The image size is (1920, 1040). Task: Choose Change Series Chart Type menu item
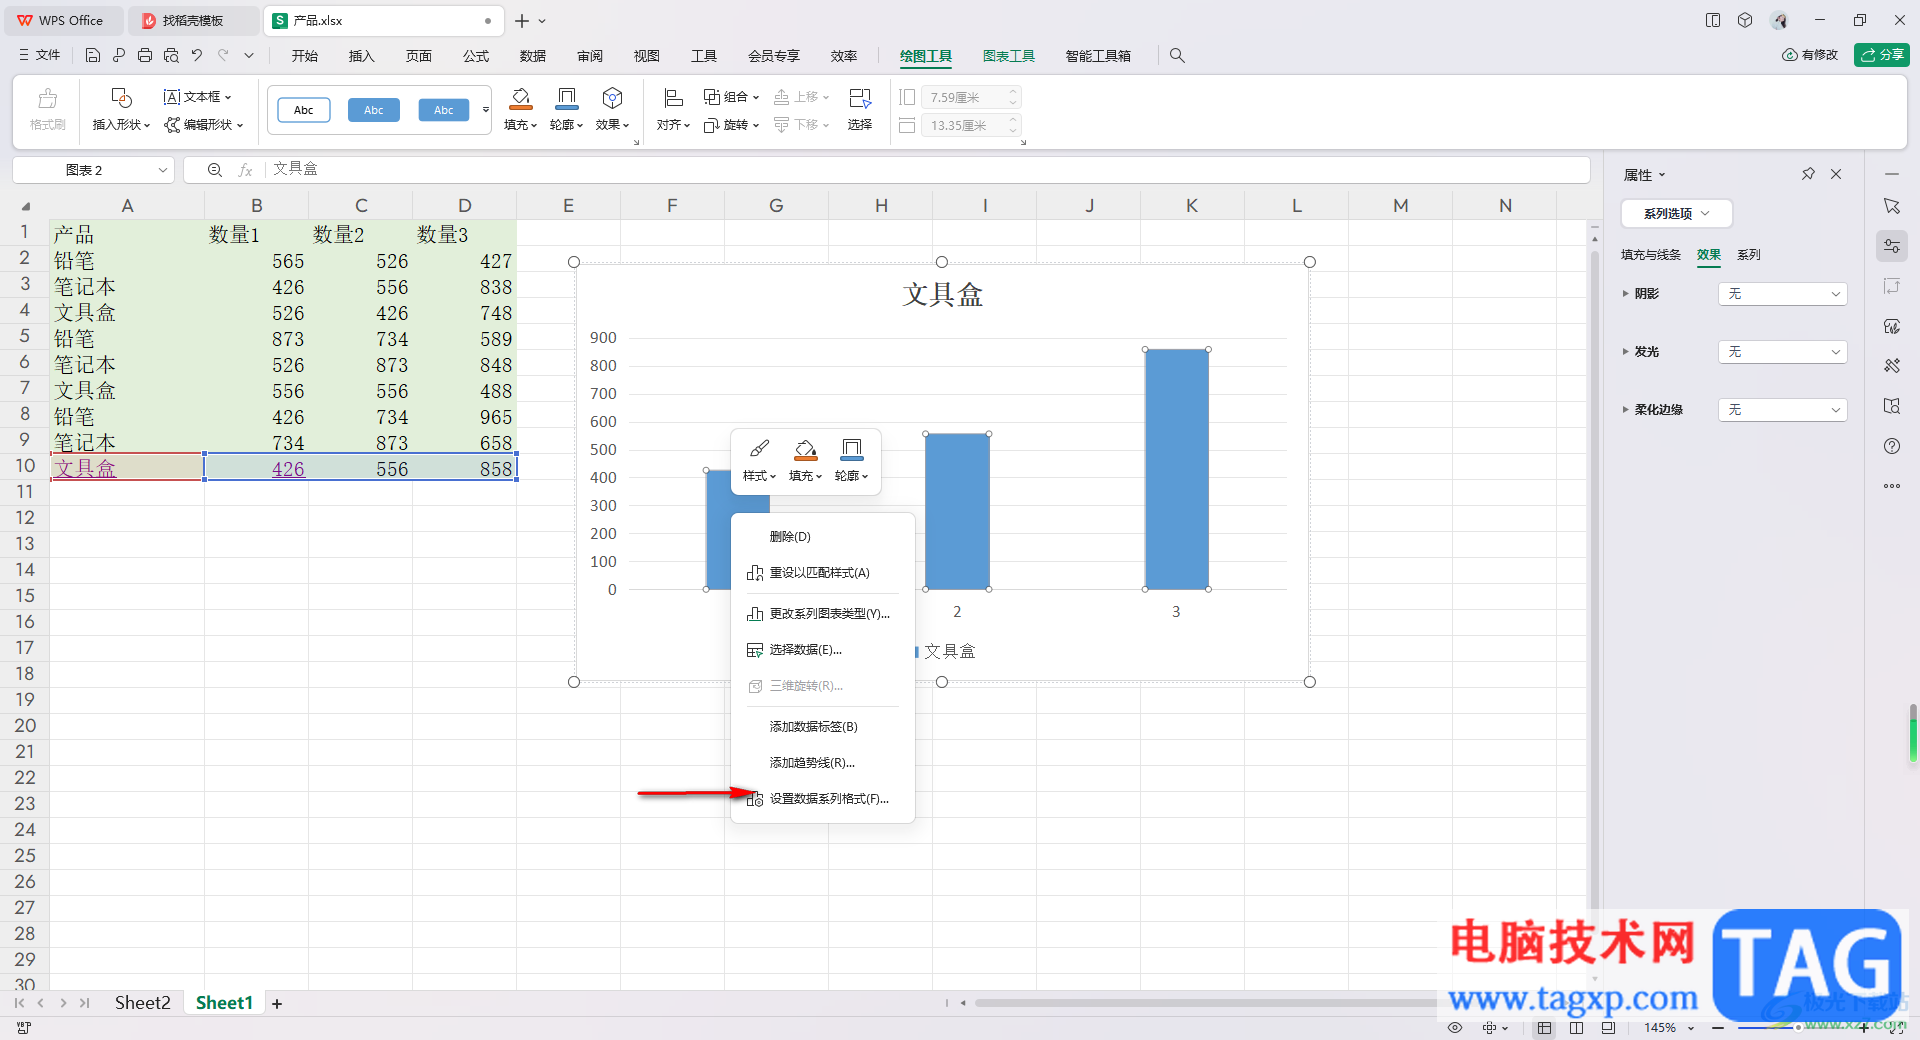(823, 614)
